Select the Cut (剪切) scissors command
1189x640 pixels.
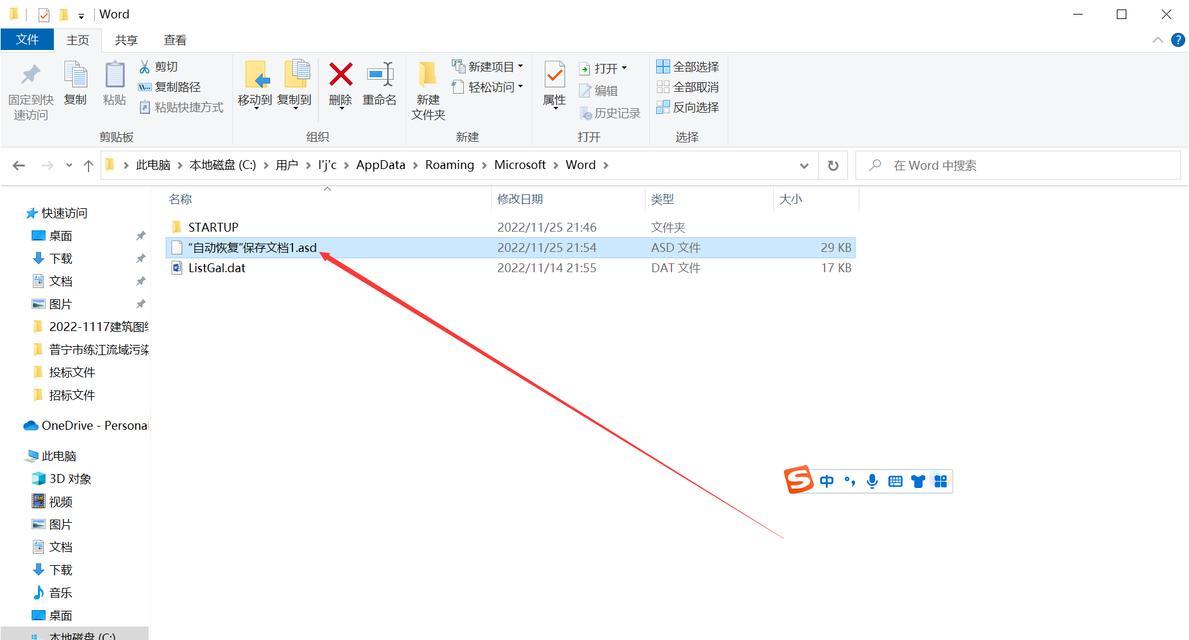tap(158, 67)
